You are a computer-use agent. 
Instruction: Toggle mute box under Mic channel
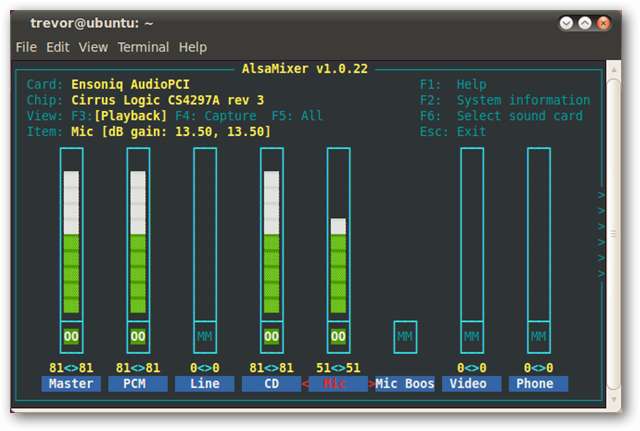click(x=338, y=337)
